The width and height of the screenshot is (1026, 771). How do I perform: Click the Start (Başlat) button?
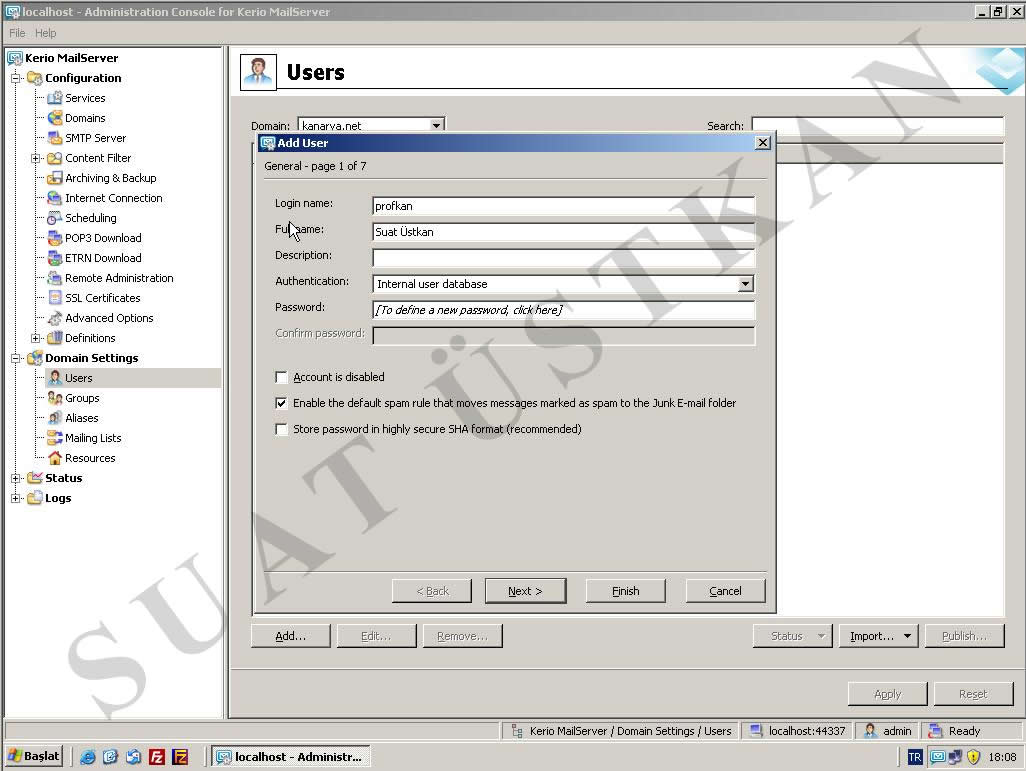coord(35,757)
